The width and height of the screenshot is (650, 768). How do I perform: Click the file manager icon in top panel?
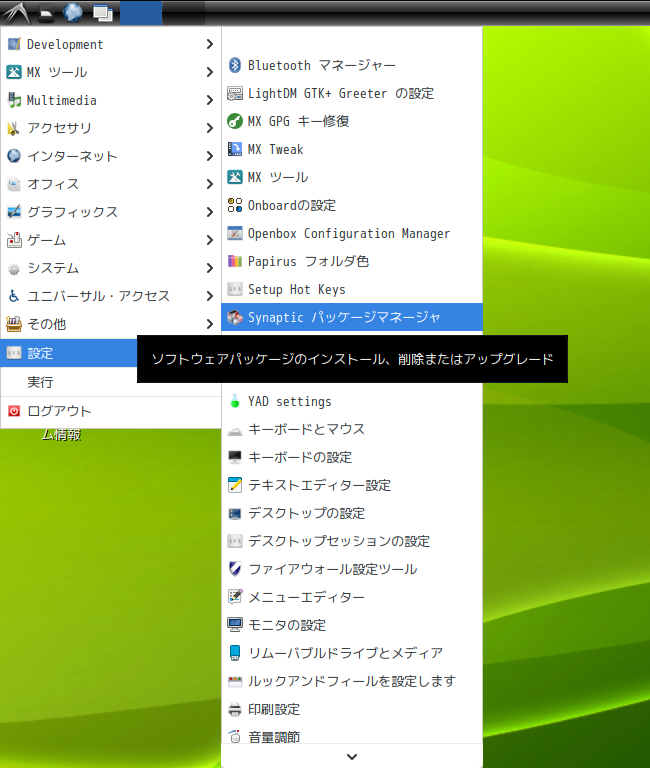click(x=46, y=13)
